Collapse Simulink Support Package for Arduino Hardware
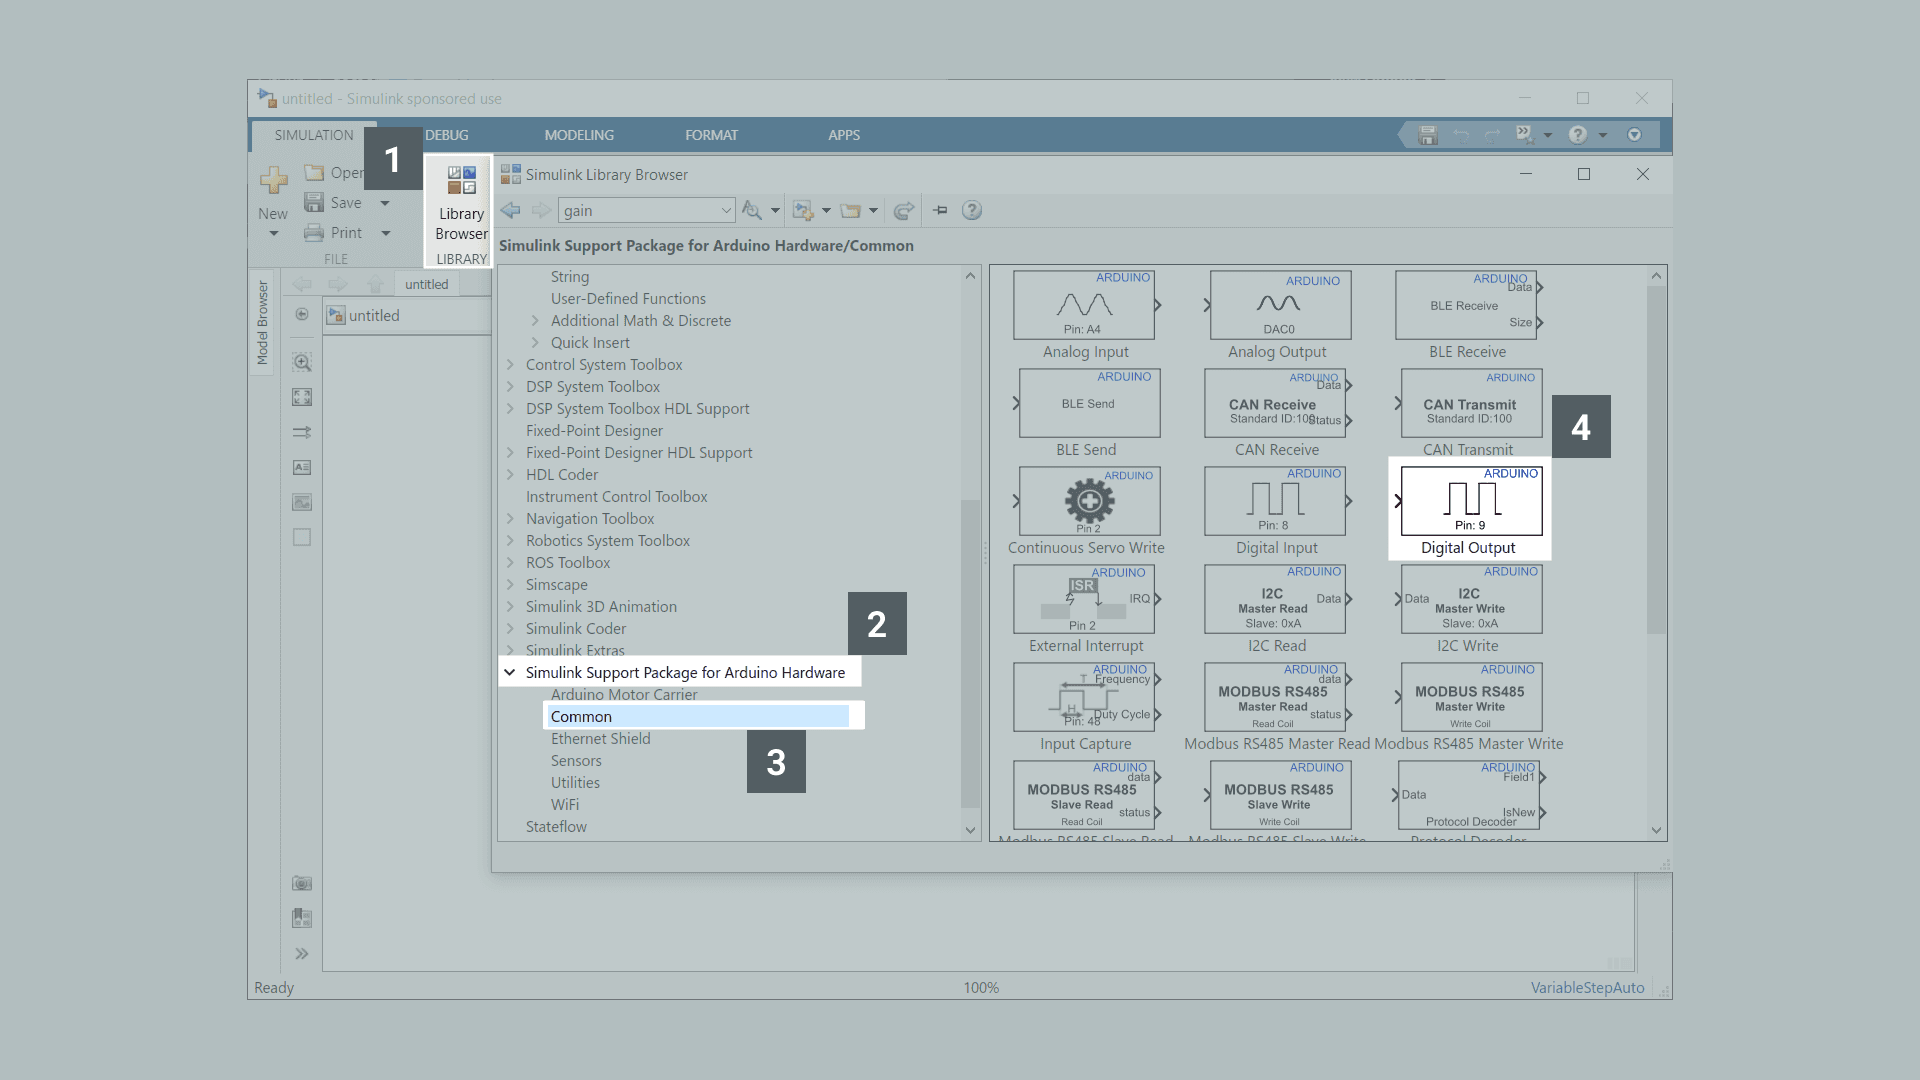1920x1080 pixels. click(x=510, y=673)
